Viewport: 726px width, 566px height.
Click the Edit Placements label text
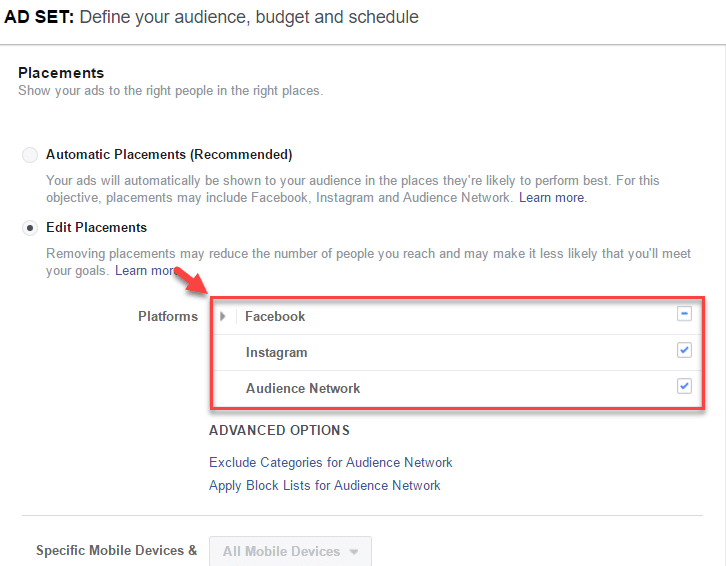[x=96, y=227]
